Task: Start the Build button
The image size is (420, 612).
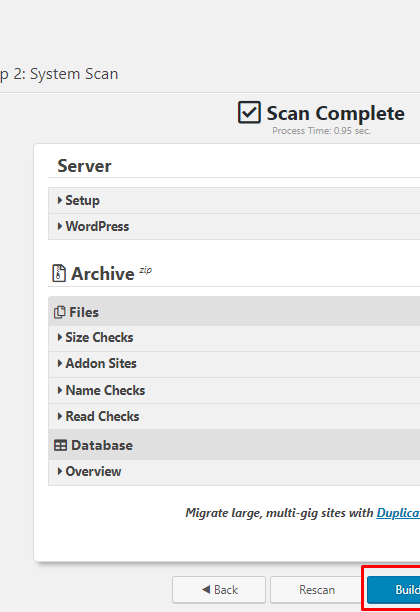Action: click(x=393, y=589)
